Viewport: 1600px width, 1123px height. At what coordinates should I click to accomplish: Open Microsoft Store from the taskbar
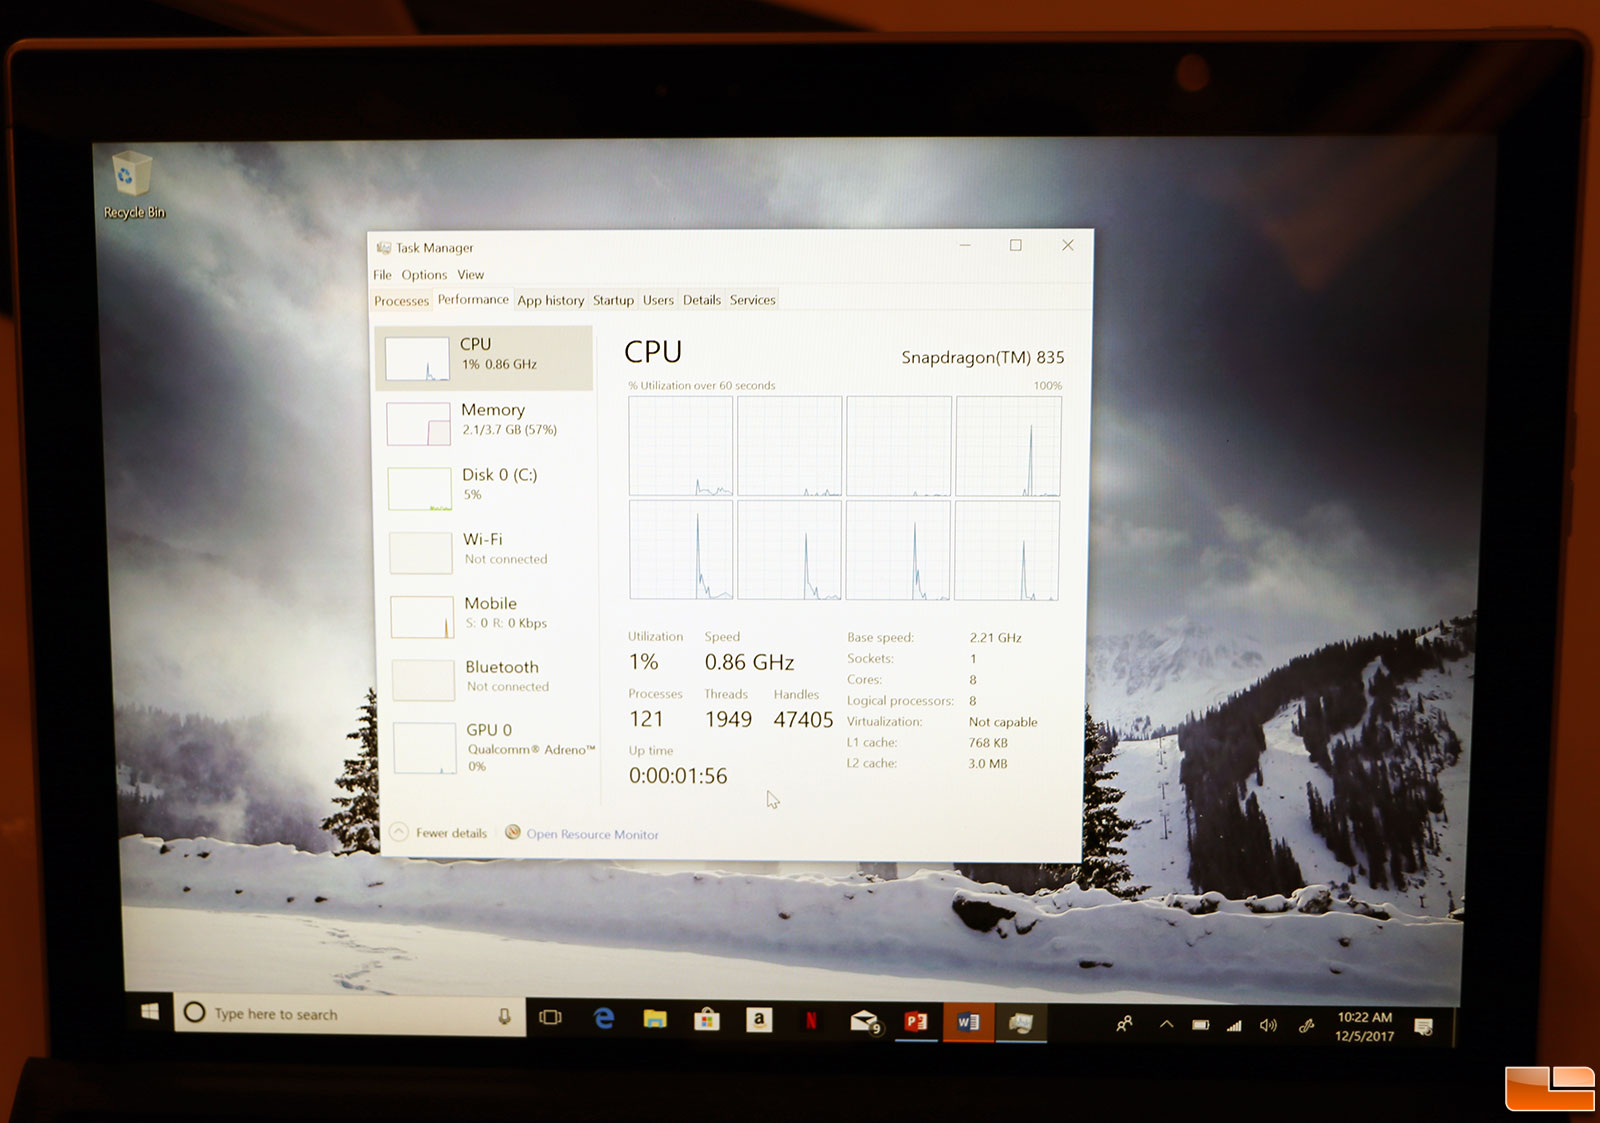point(707,1019)
